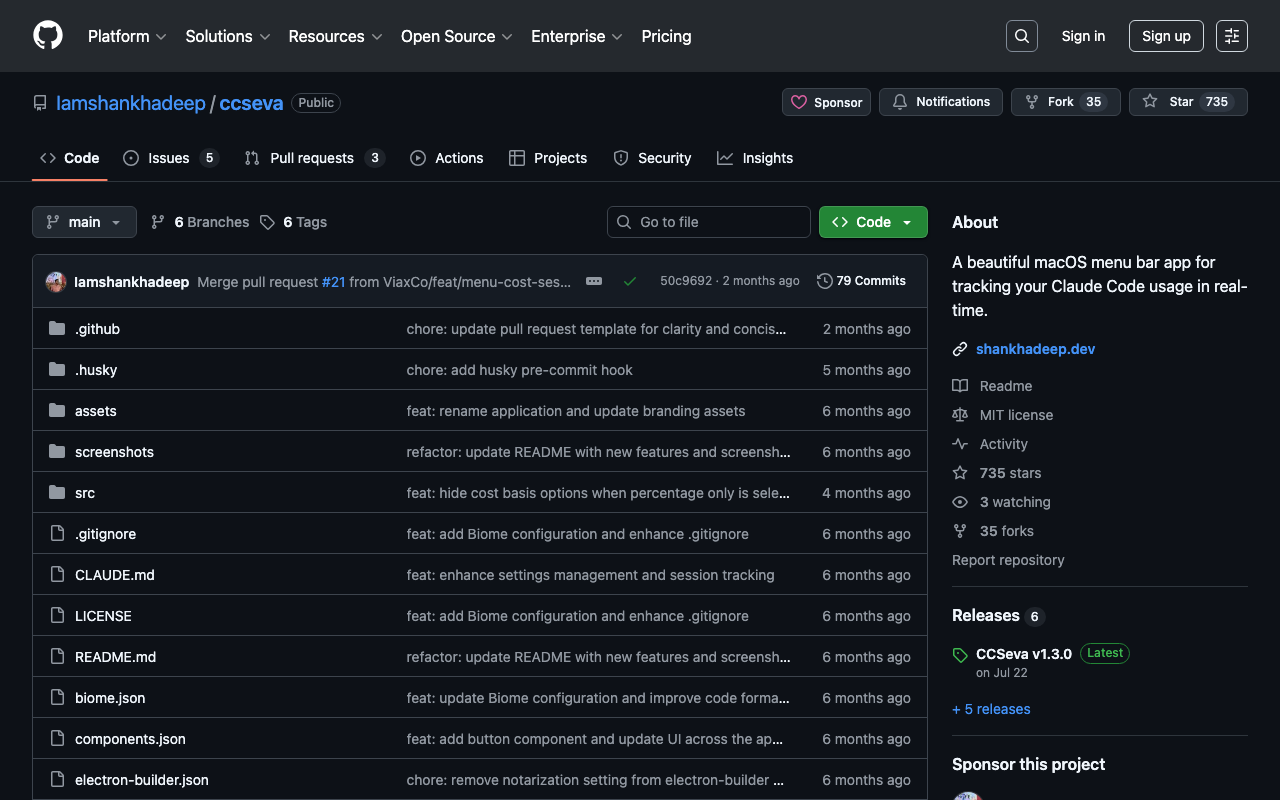Fork the repository
This screenshot has width=1280, height=800.
point(1060,102)
